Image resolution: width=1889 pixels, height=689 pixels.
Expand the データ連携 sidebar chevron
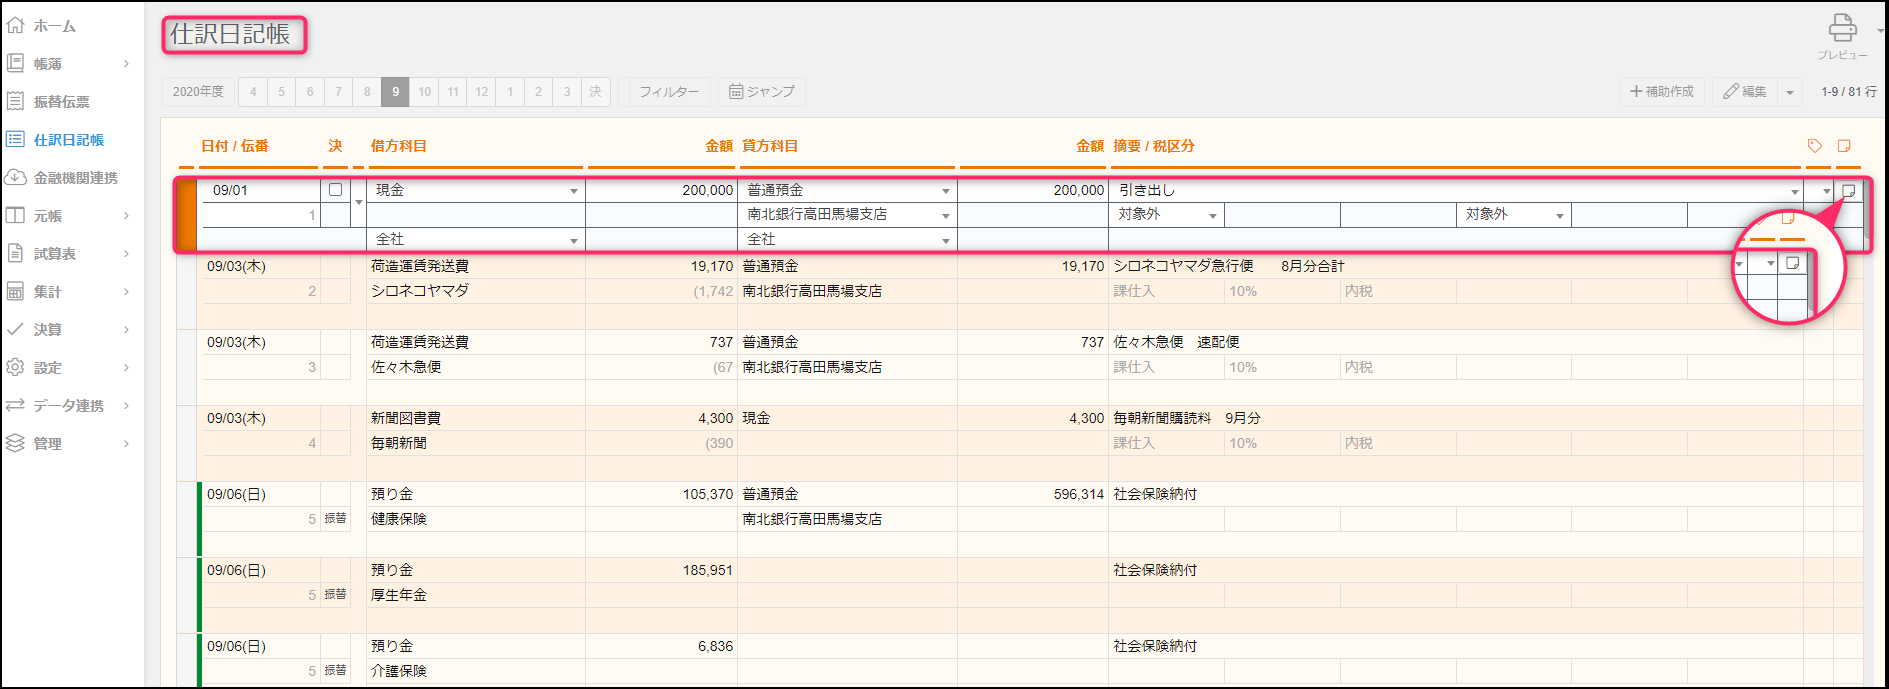tap(126, 405)
